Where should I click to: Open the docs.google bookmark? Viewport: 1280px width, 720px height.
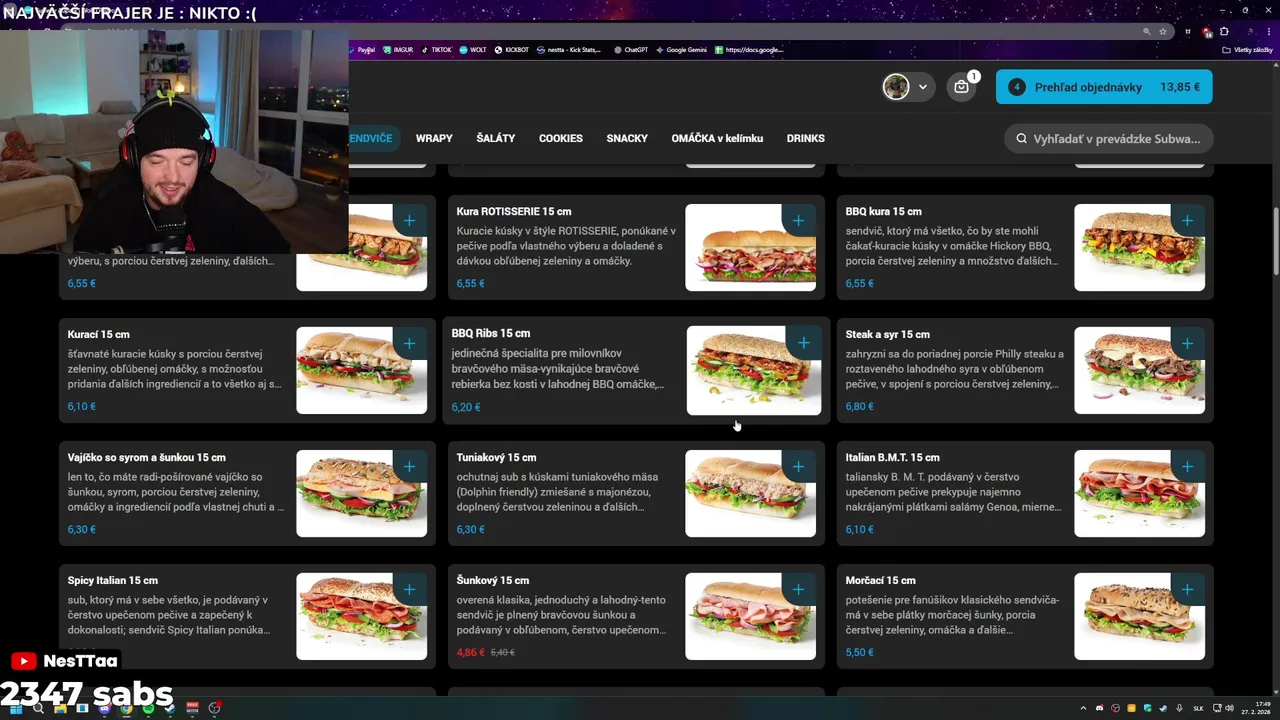click(750, 49)
